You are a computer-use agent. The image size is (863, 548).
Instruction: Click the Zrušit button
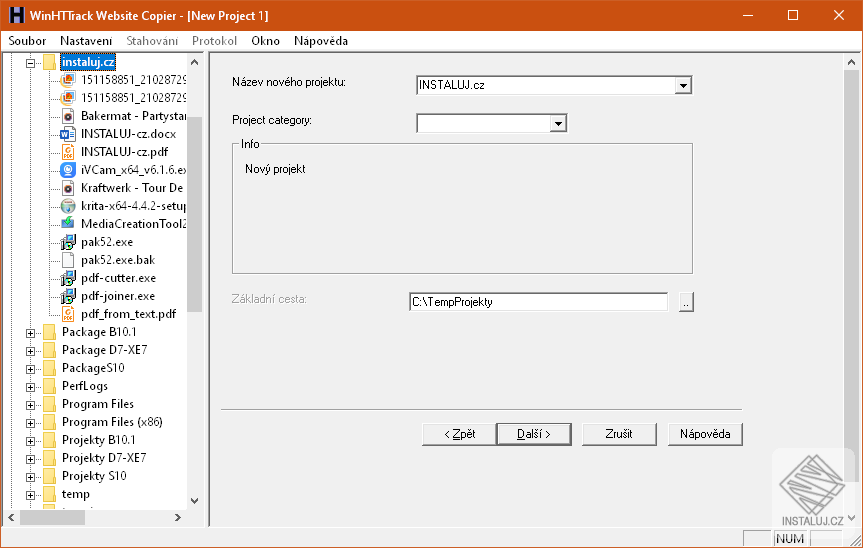(x=619, y=434)
